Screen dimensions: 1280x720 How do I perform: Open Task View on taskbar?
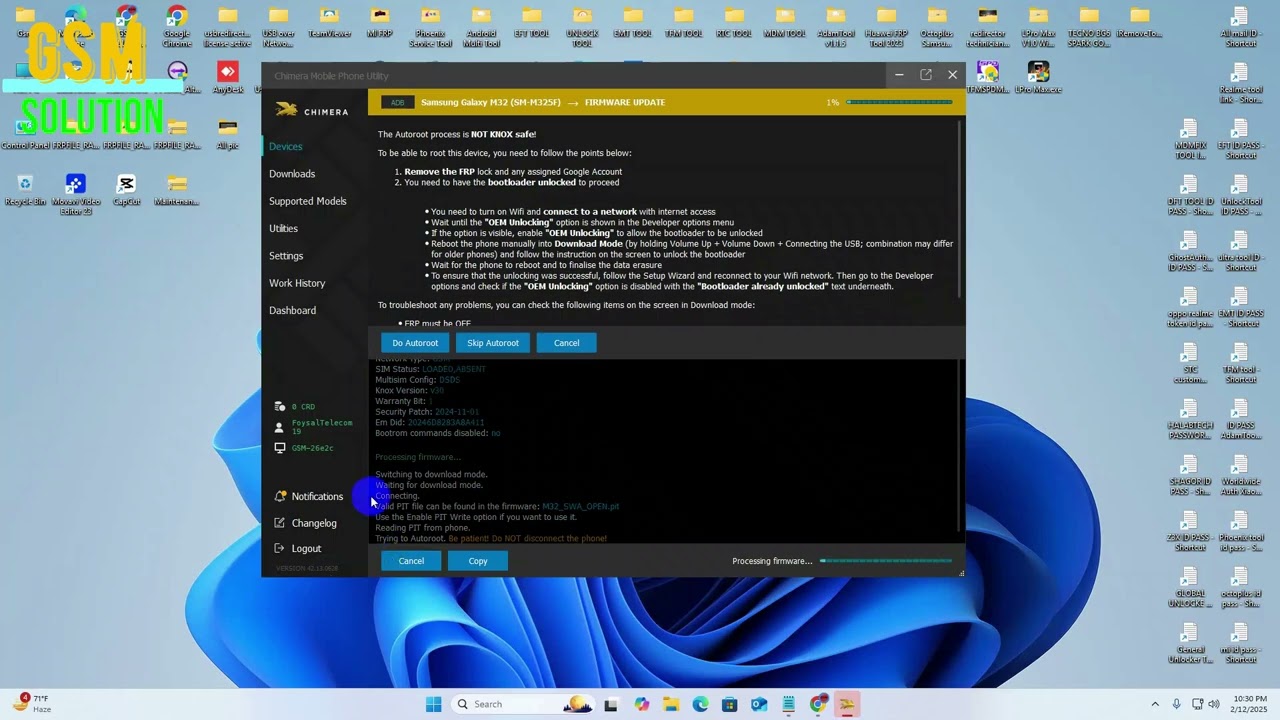tap(611, 704)
